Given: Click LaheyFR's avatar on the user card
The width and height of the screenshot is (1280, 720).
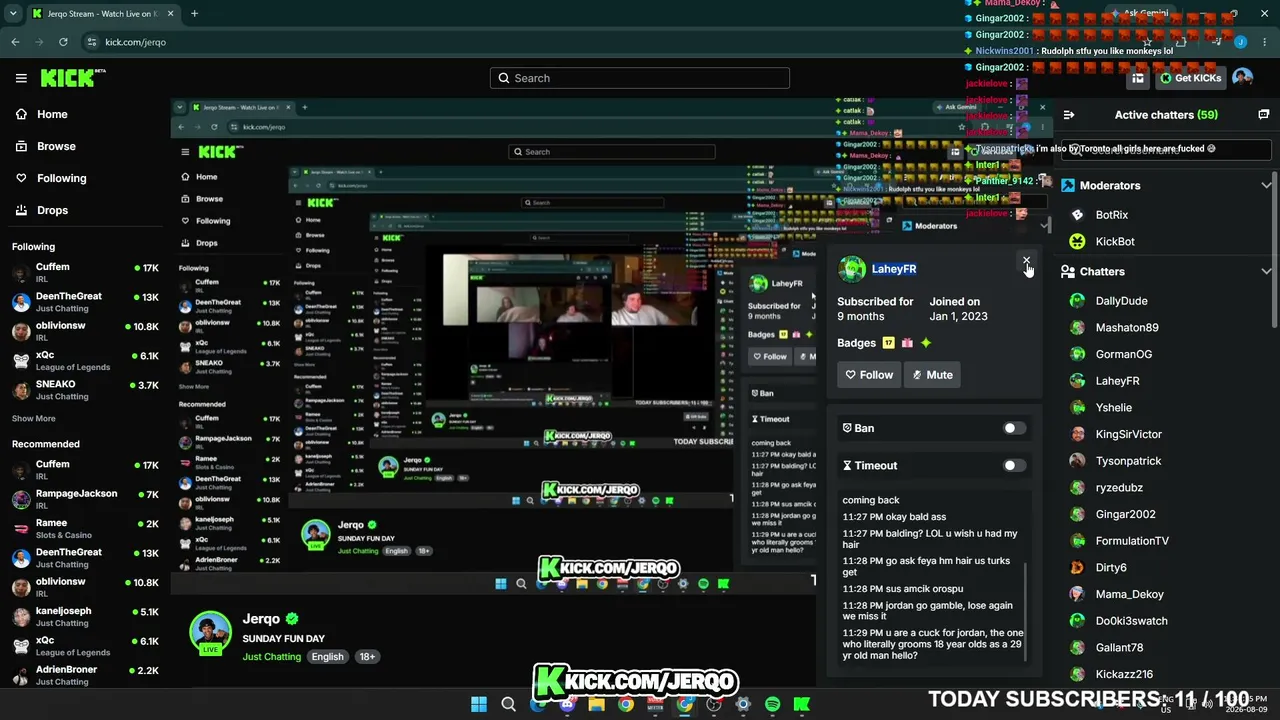Looking at the screenshot, I should [x=852, y=269].
